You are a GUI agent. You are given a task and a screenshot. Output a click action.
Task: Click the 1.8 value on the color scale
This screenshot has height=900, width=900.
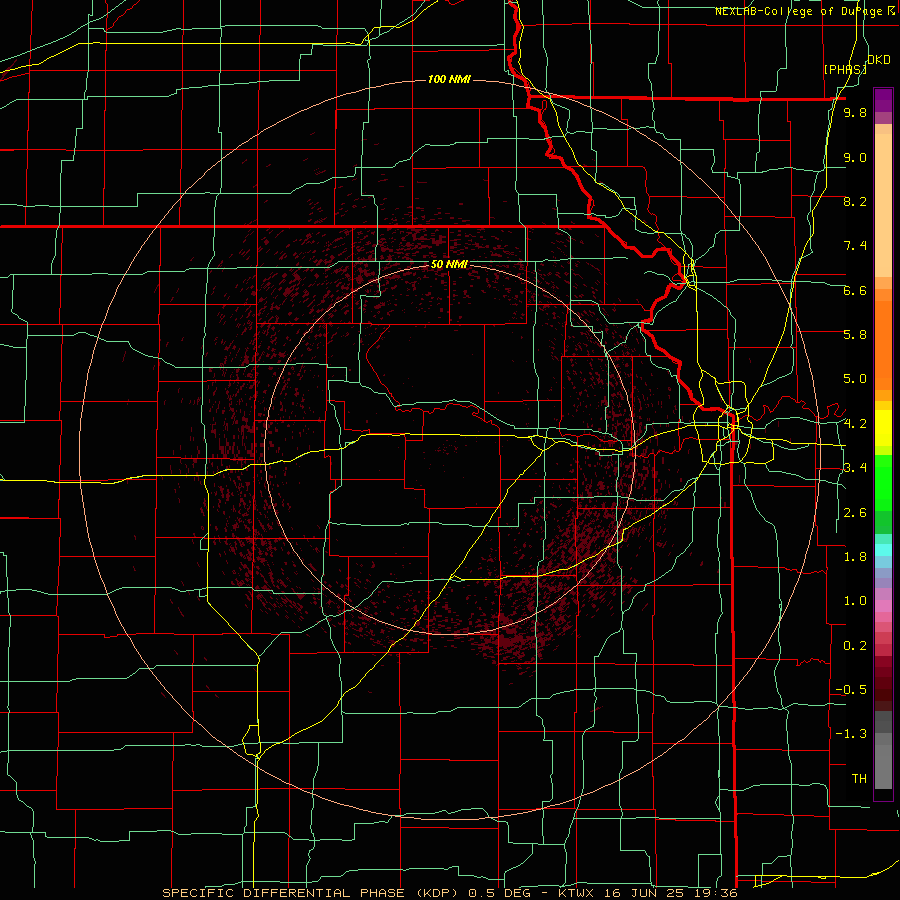click(x=855, y=557)
